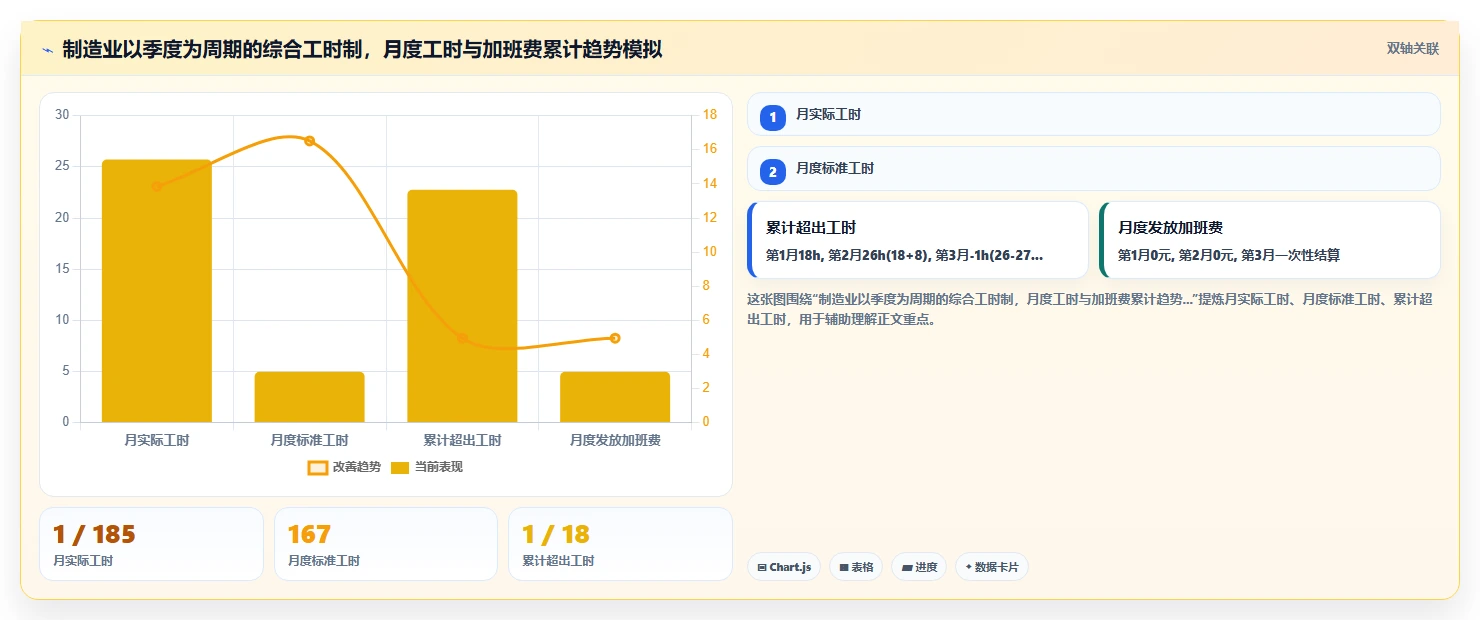Click the description paragraph starting 这张图围绕
1480x620 pixels.
point(1091,310)
